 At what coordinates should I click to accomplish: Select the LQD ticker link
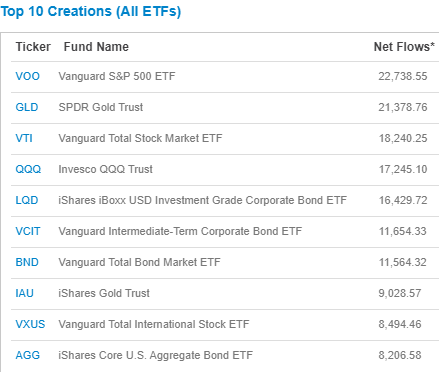[27, 200]
